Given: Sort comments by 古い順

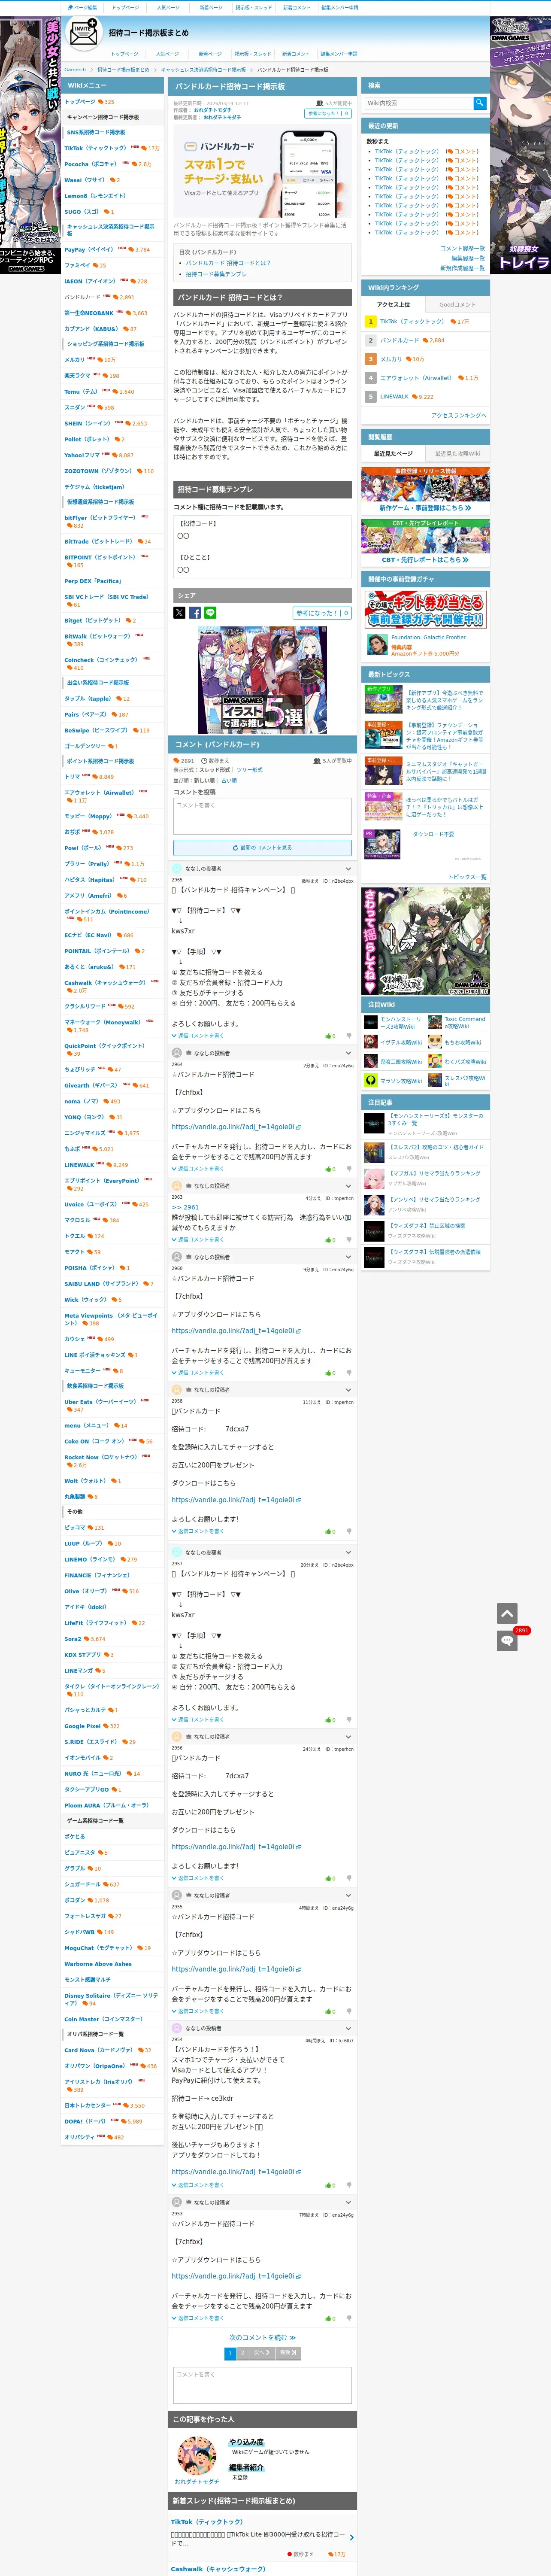Looking at the screenshot, I should pos(230,780).
